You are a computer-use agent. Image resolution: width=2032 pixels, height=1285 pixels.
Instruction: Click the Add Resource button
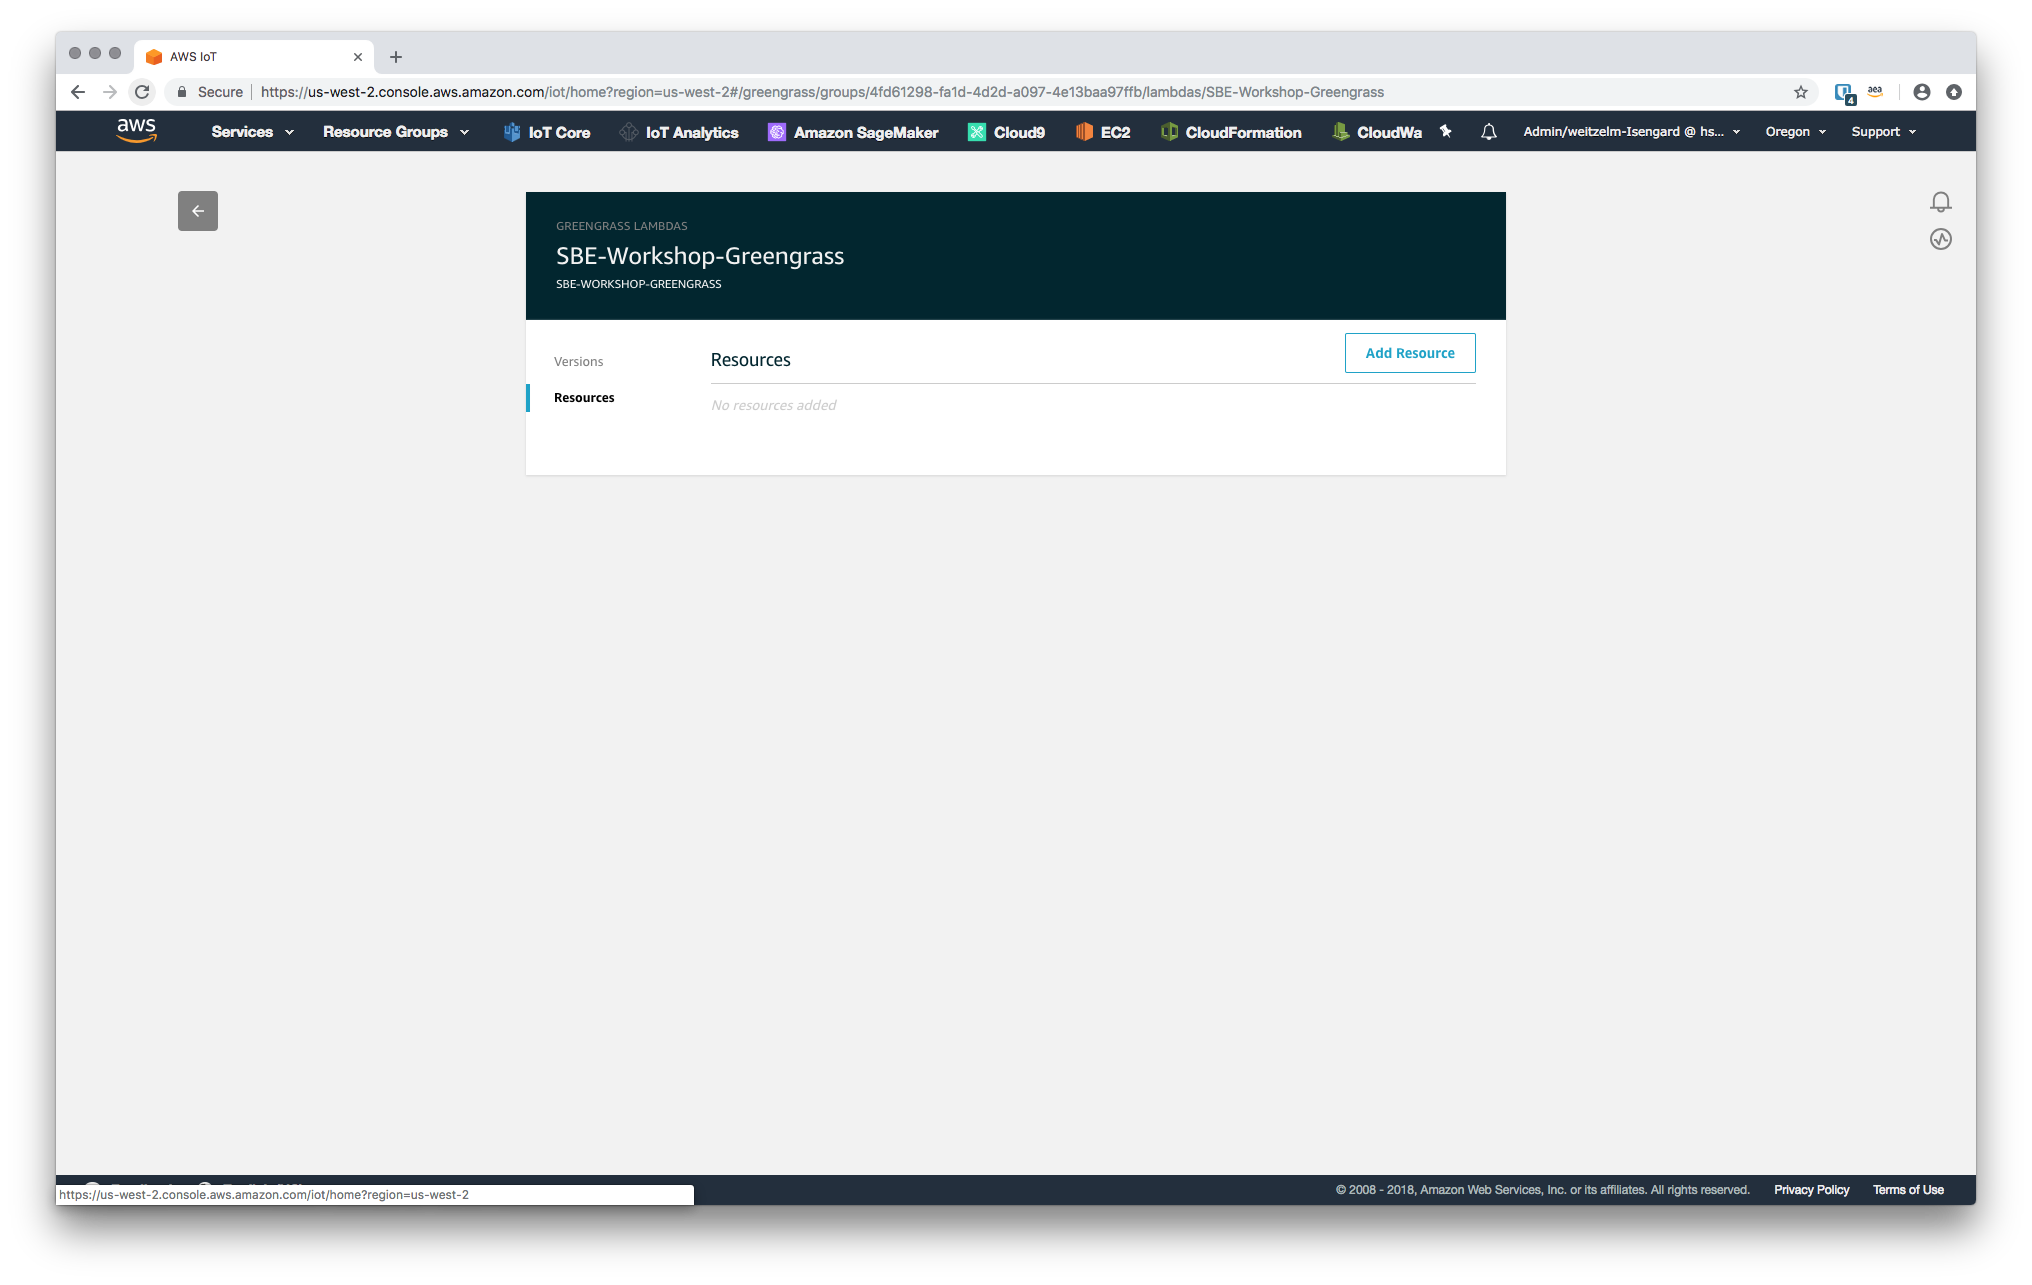1410,353
